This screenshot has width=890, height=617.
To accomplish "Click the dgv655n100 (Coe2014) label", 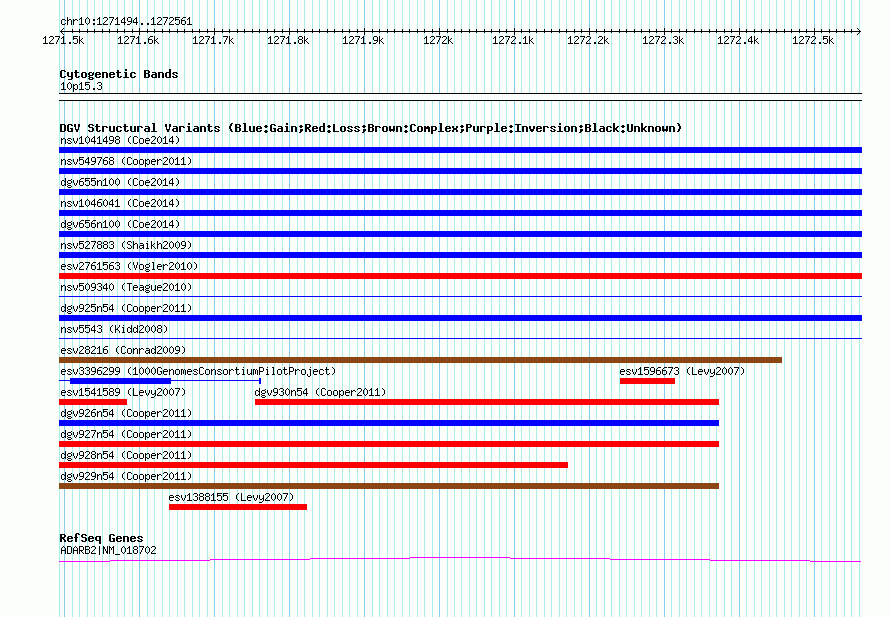I will (120, 182).
